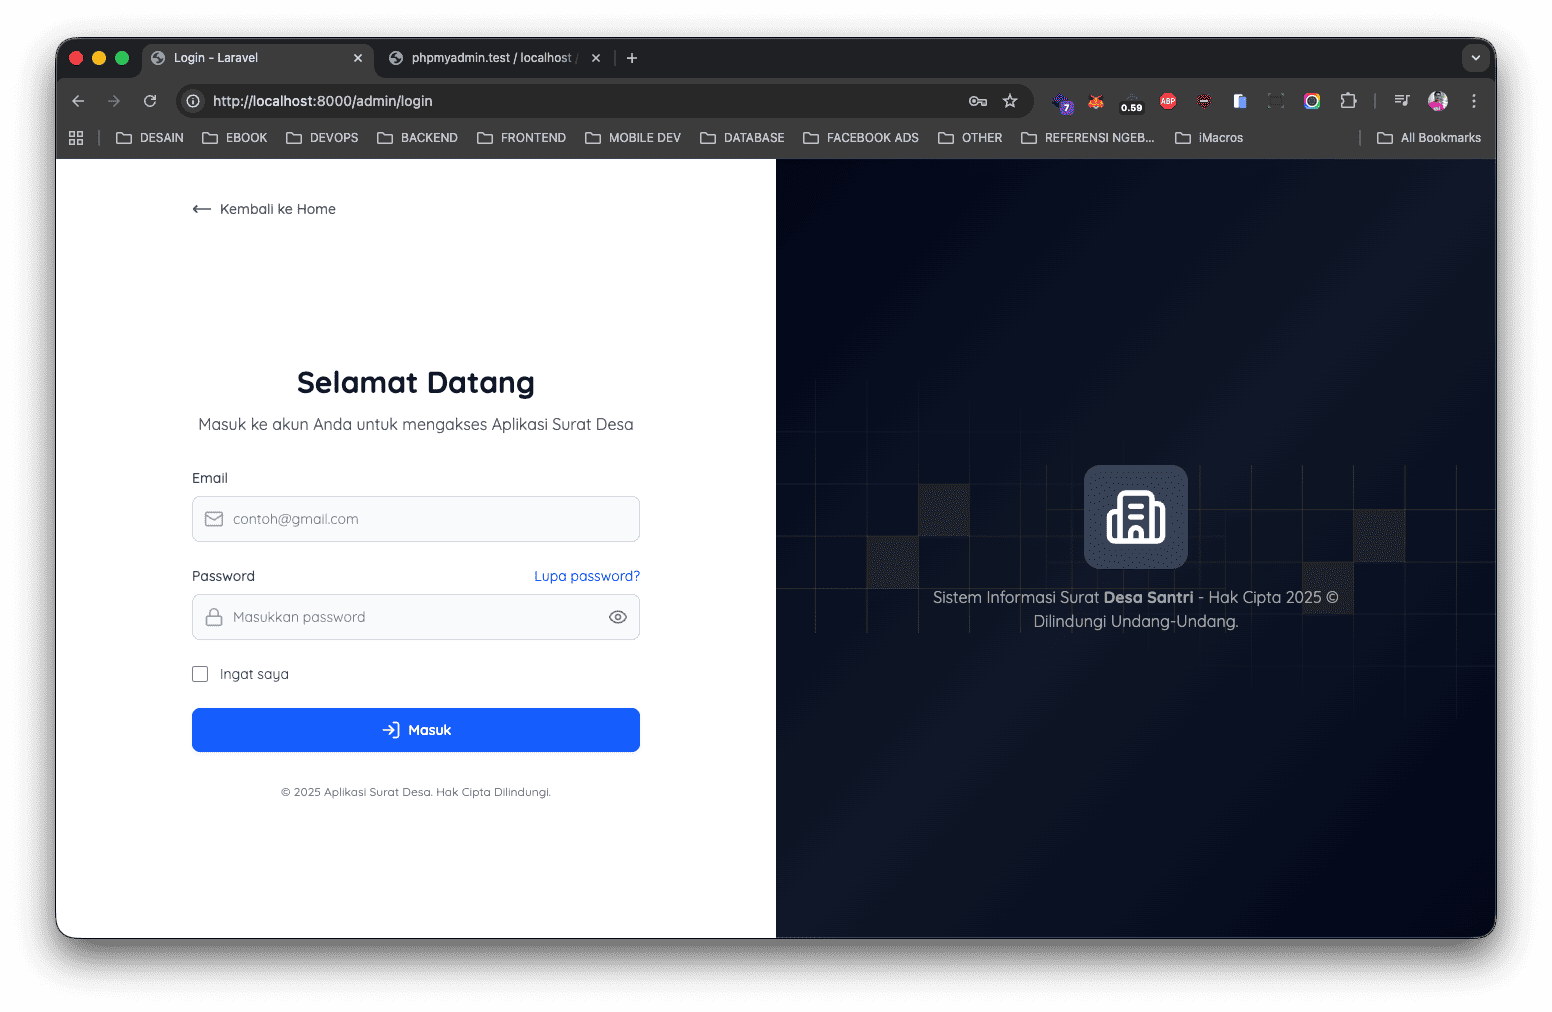
Task: Expand the All Bookmarks folder
Action: pyautogui.click(x=1428, y=137)
